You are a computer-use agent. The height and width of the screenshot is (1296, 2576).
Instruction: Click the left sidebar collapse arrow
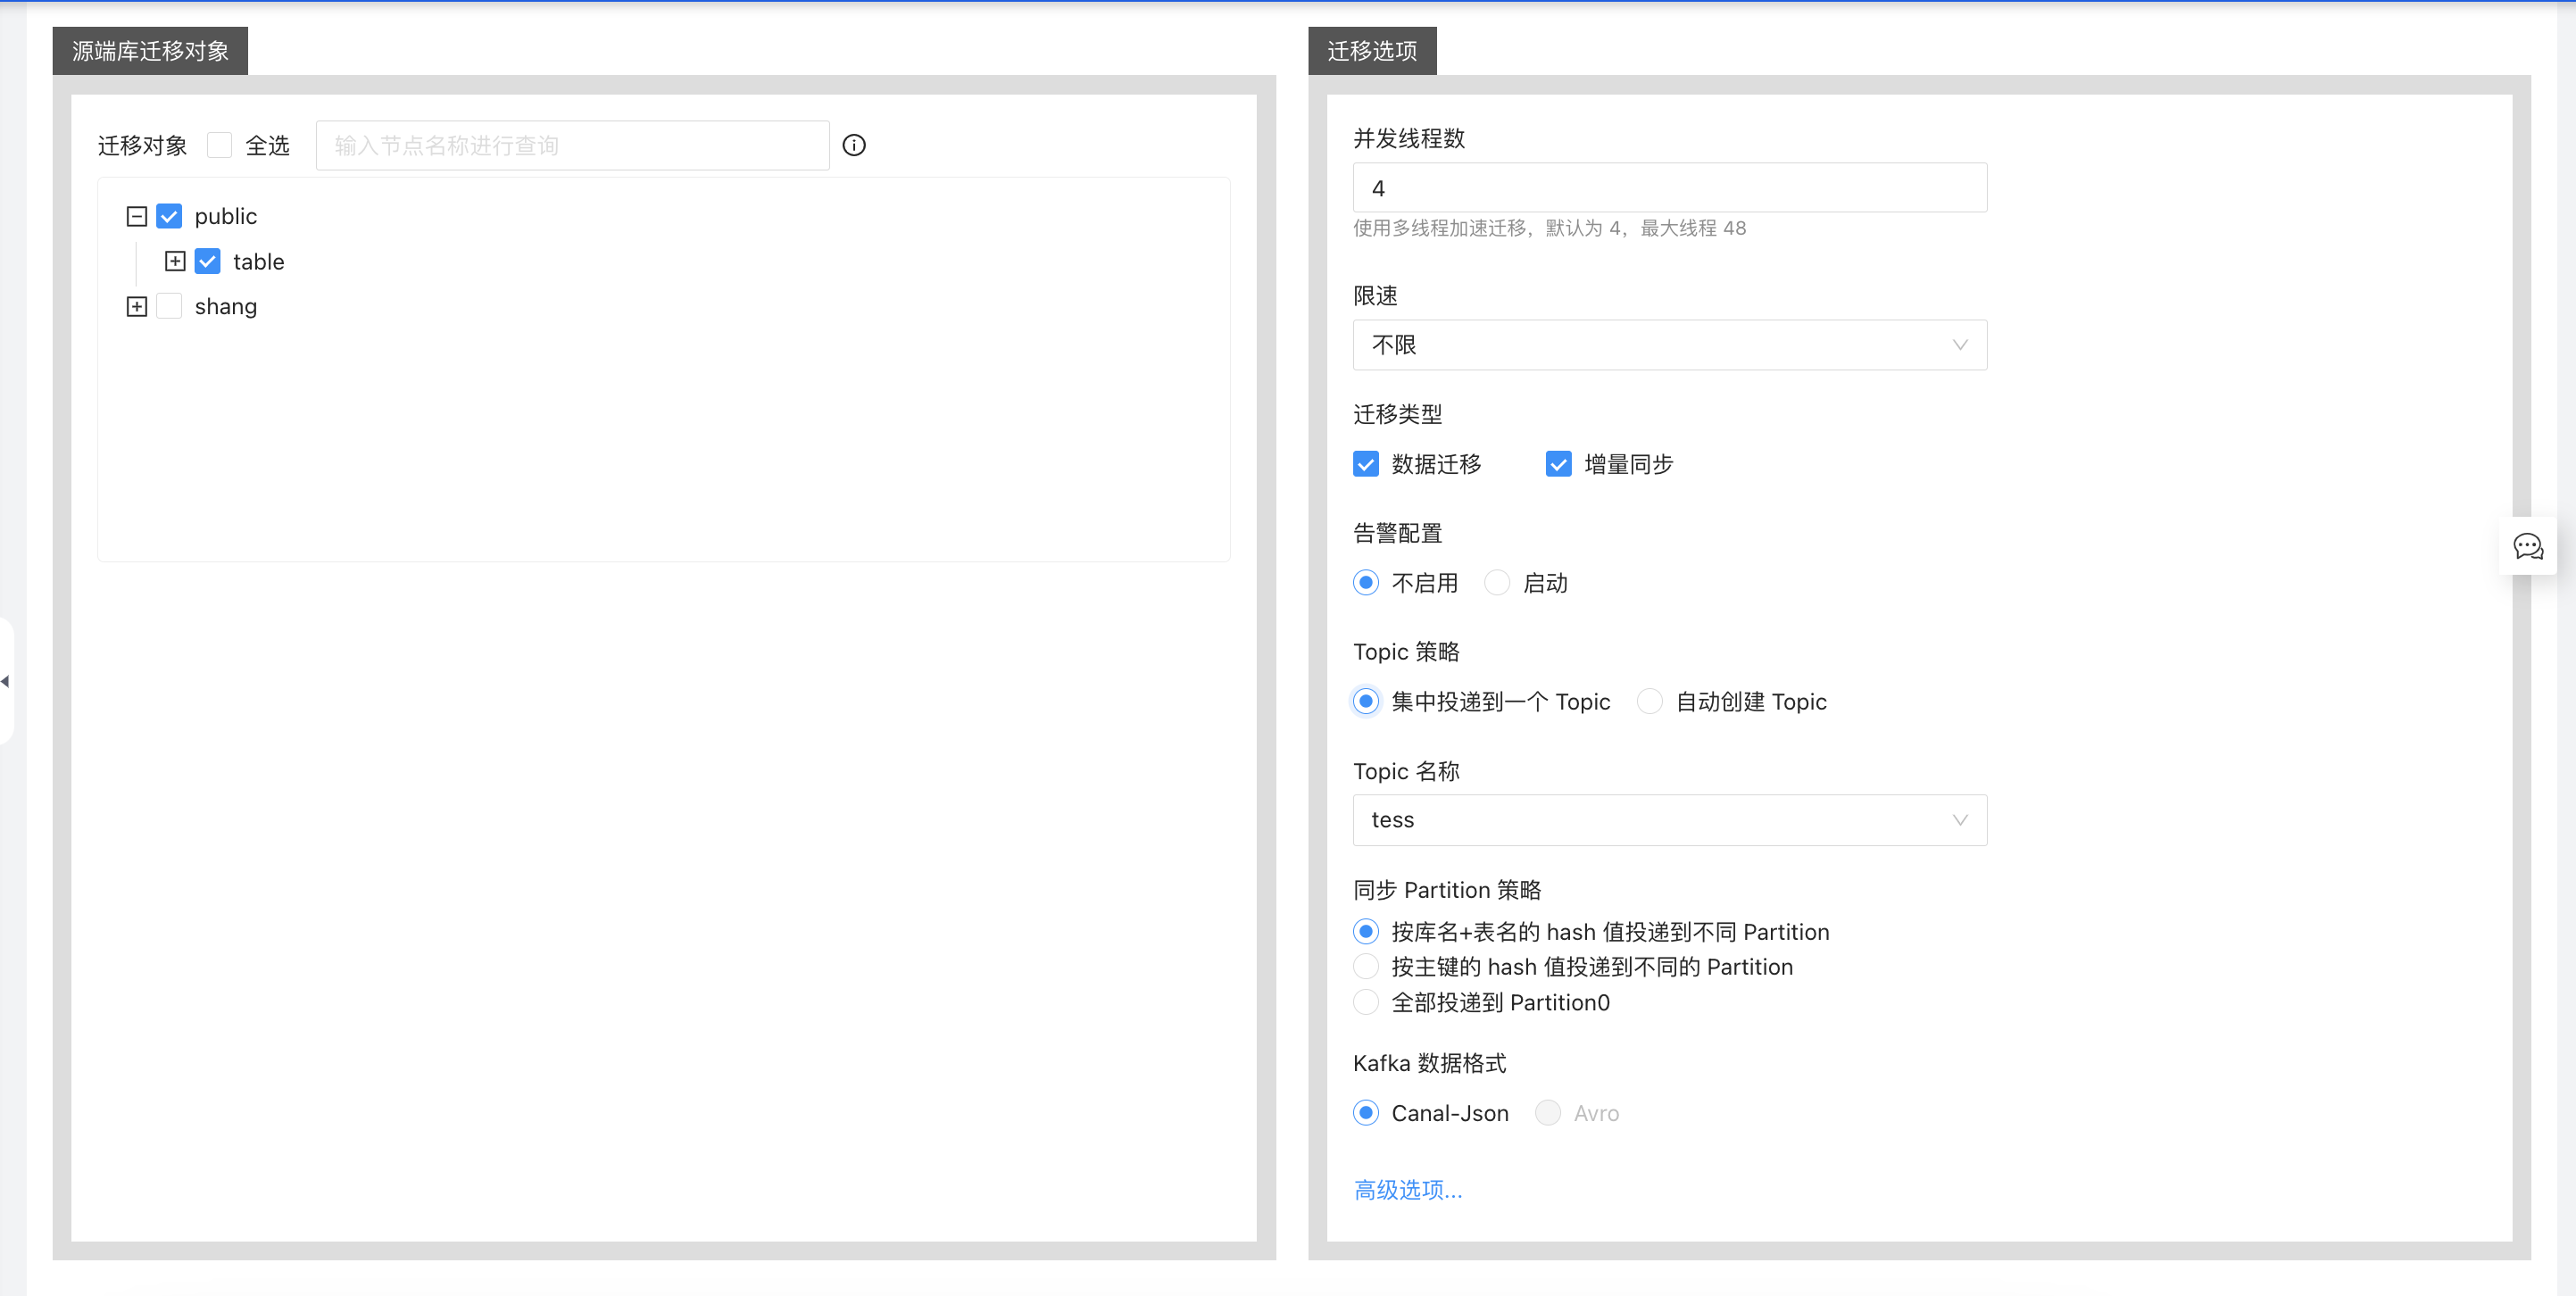[5, 681]
